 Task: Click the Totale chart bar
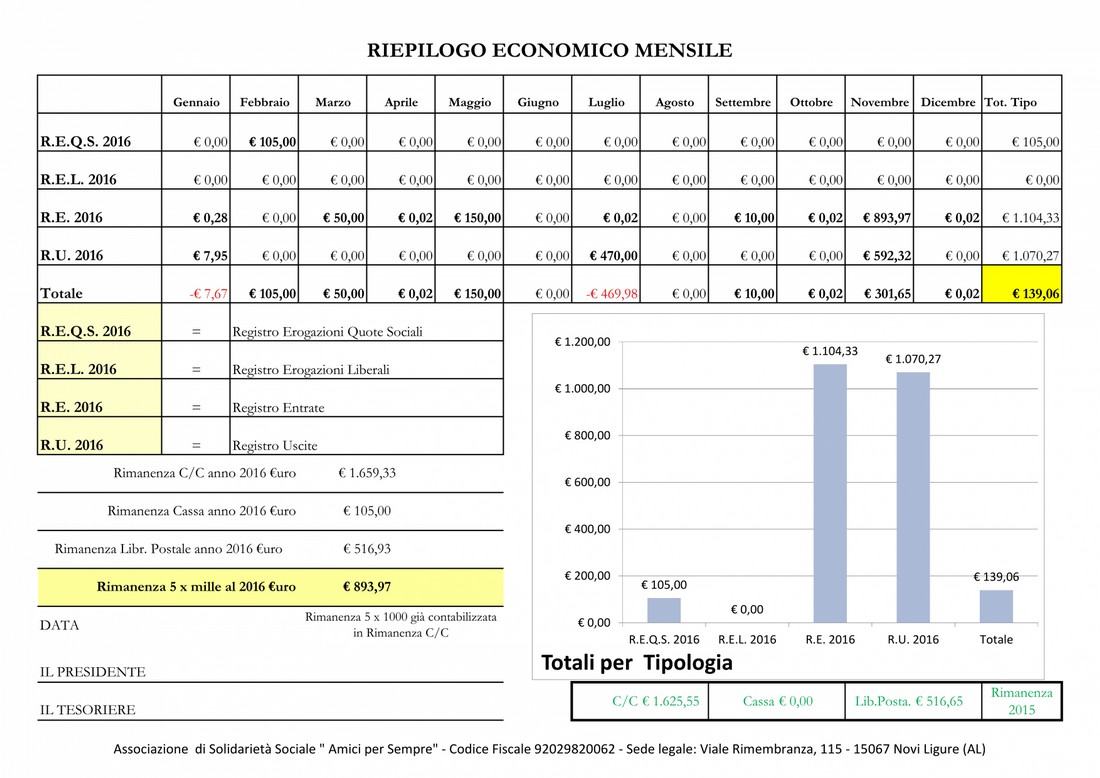[x=996, y=606]
